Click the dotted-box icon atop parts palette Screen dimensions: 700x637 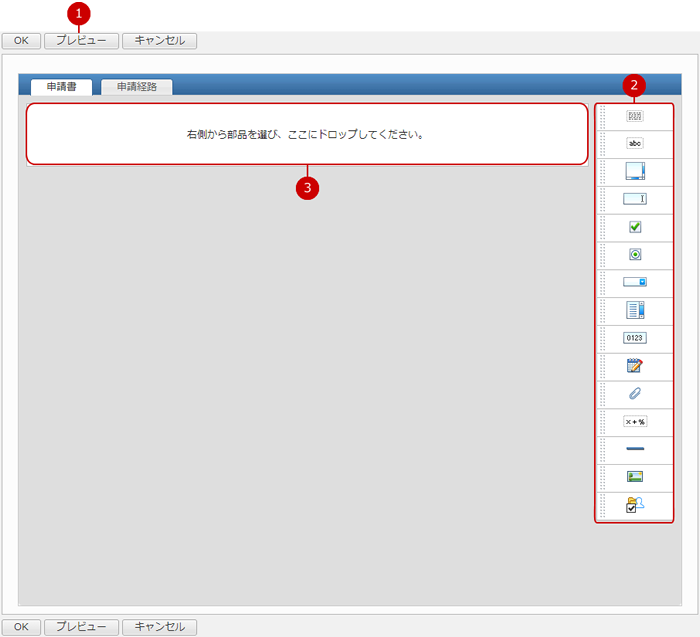(x=635, y=116)
